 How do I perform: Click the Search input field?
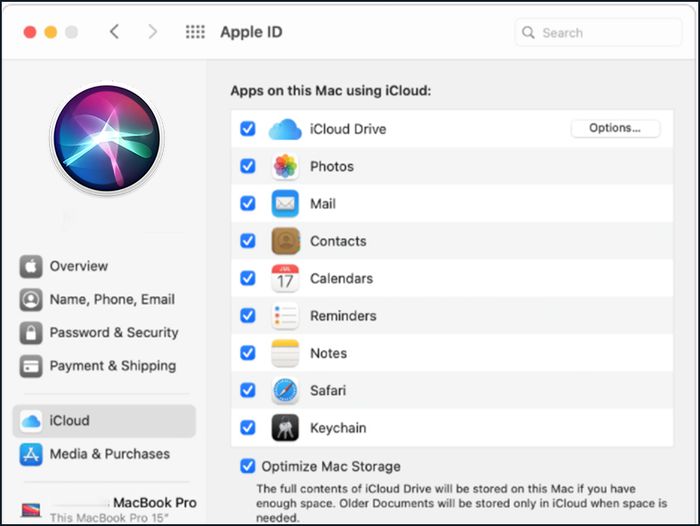coord(598,32)
